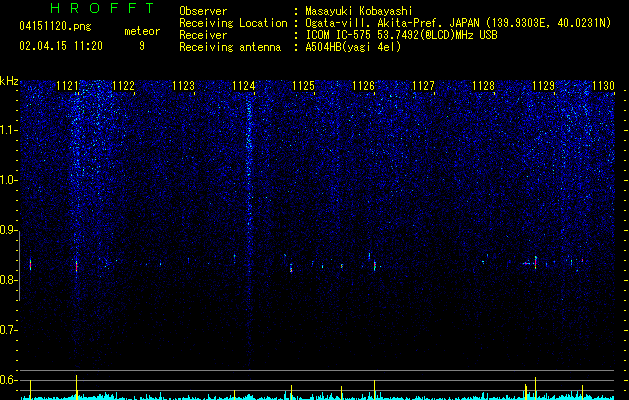Image resolution: width=629 pixels, height=400 pixels.
Task: Click the 1122 time marker
Action: tap(124, 86)
